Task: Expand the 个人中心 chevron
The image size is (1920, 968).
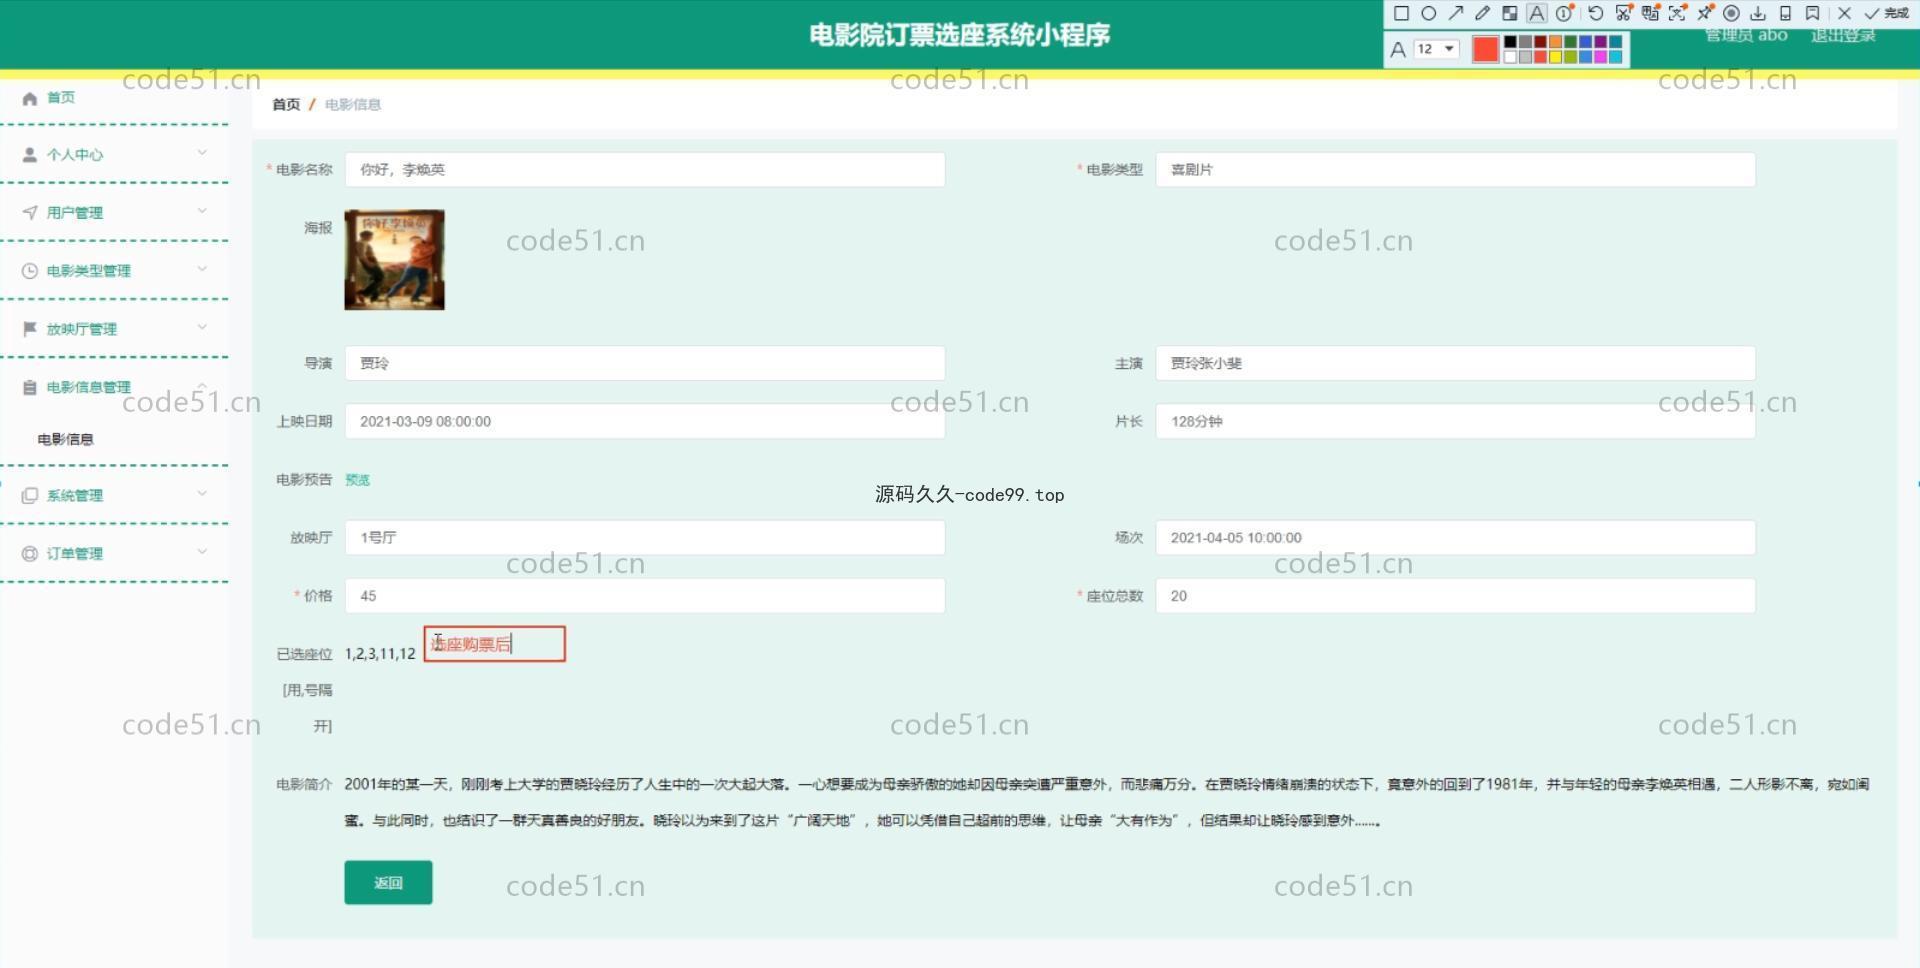Action: coord(202,153)
